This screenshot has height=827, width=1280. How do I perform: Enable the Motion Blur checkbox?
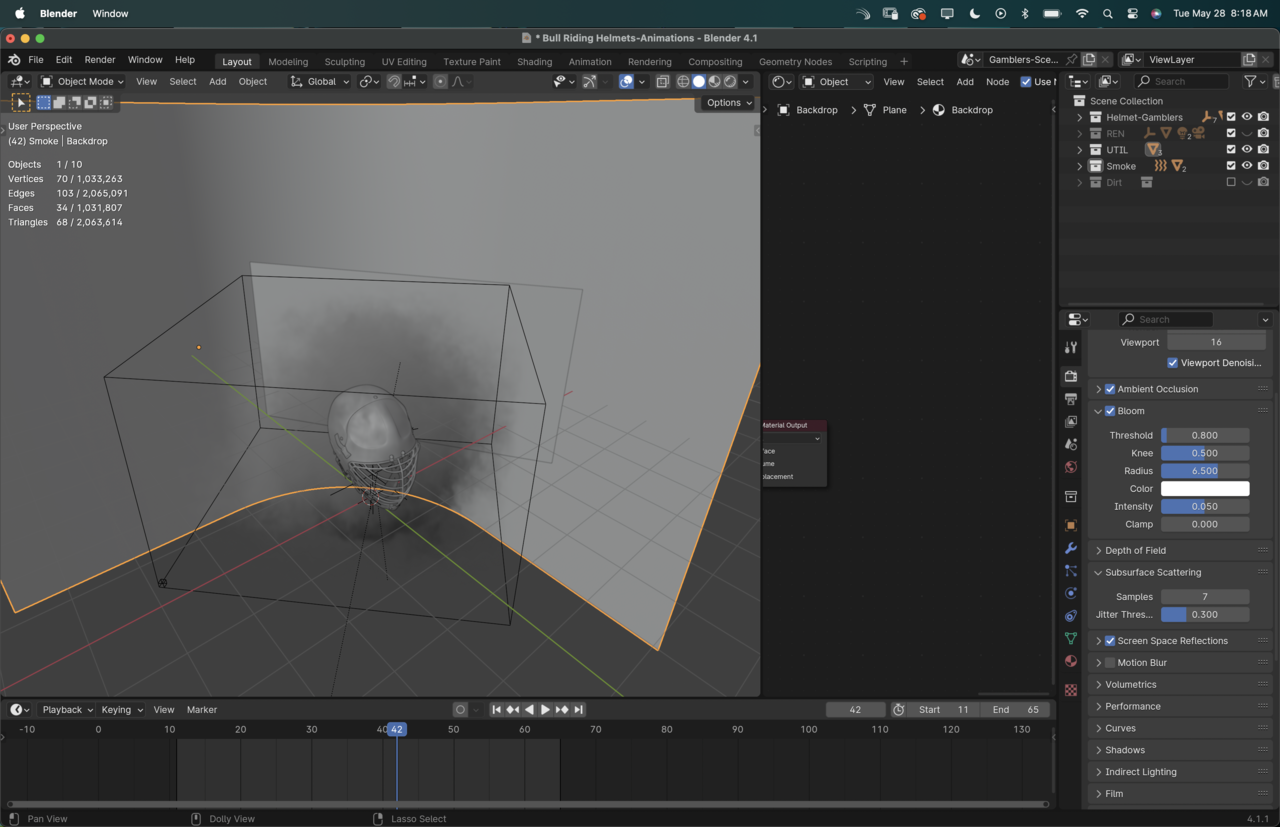1110,663
